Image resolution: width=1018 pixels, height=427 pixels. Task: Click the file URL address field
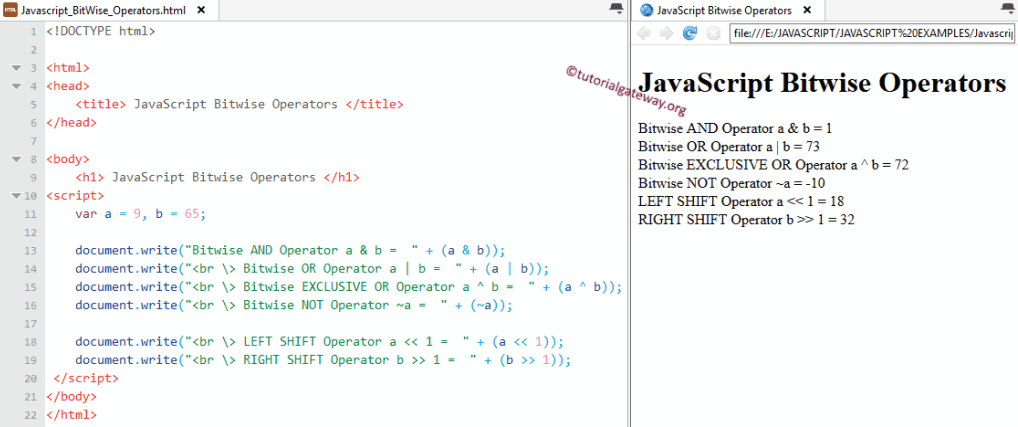point(872,33)
